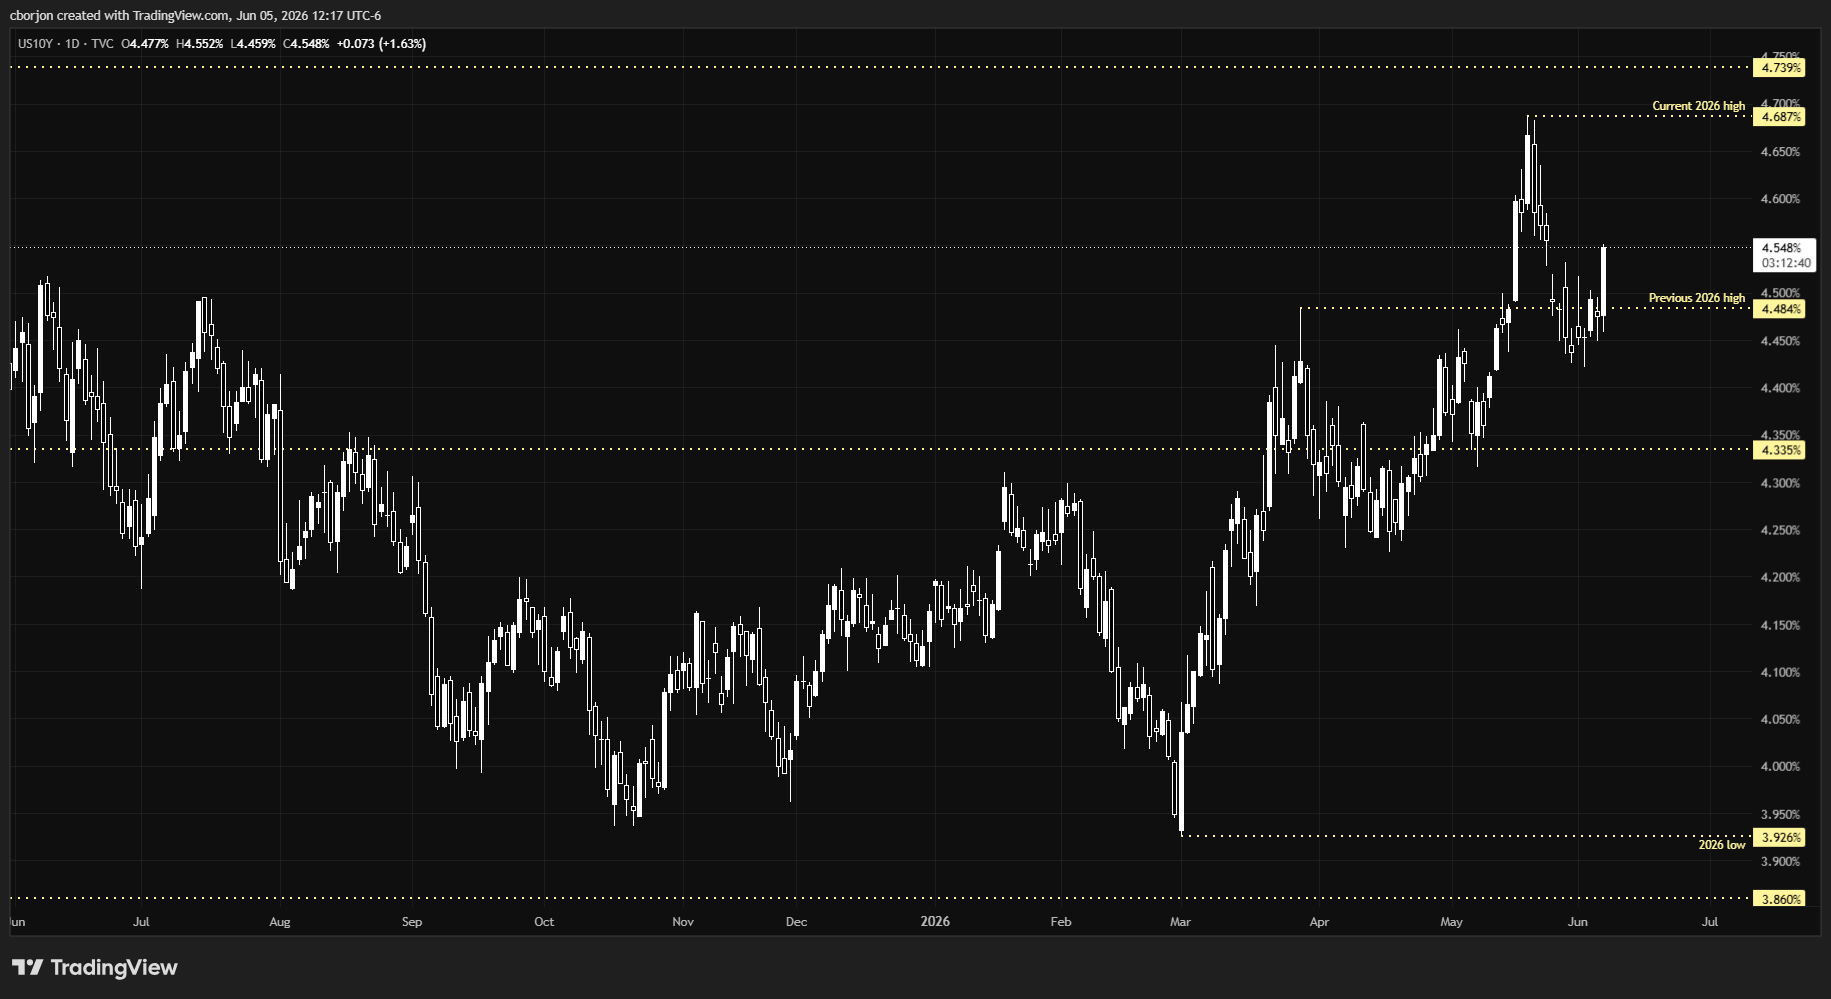
Task: Click the 4.687% price label
Action: pos(1780,117)
